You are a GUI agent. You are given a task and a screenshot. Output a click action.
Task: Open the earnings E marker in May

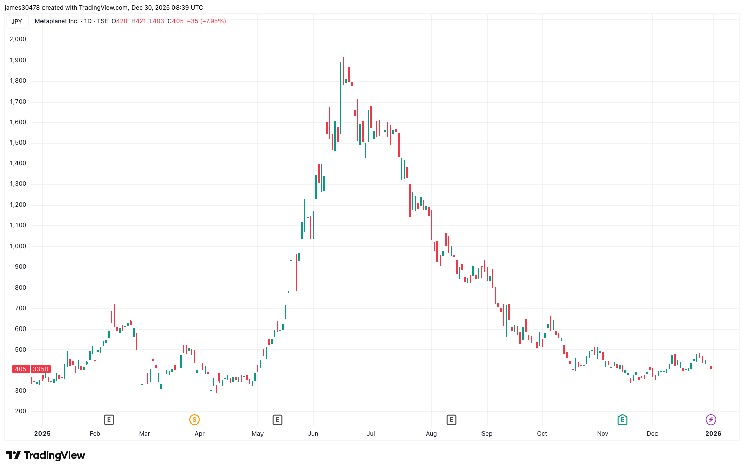click(x=277, y=418)
